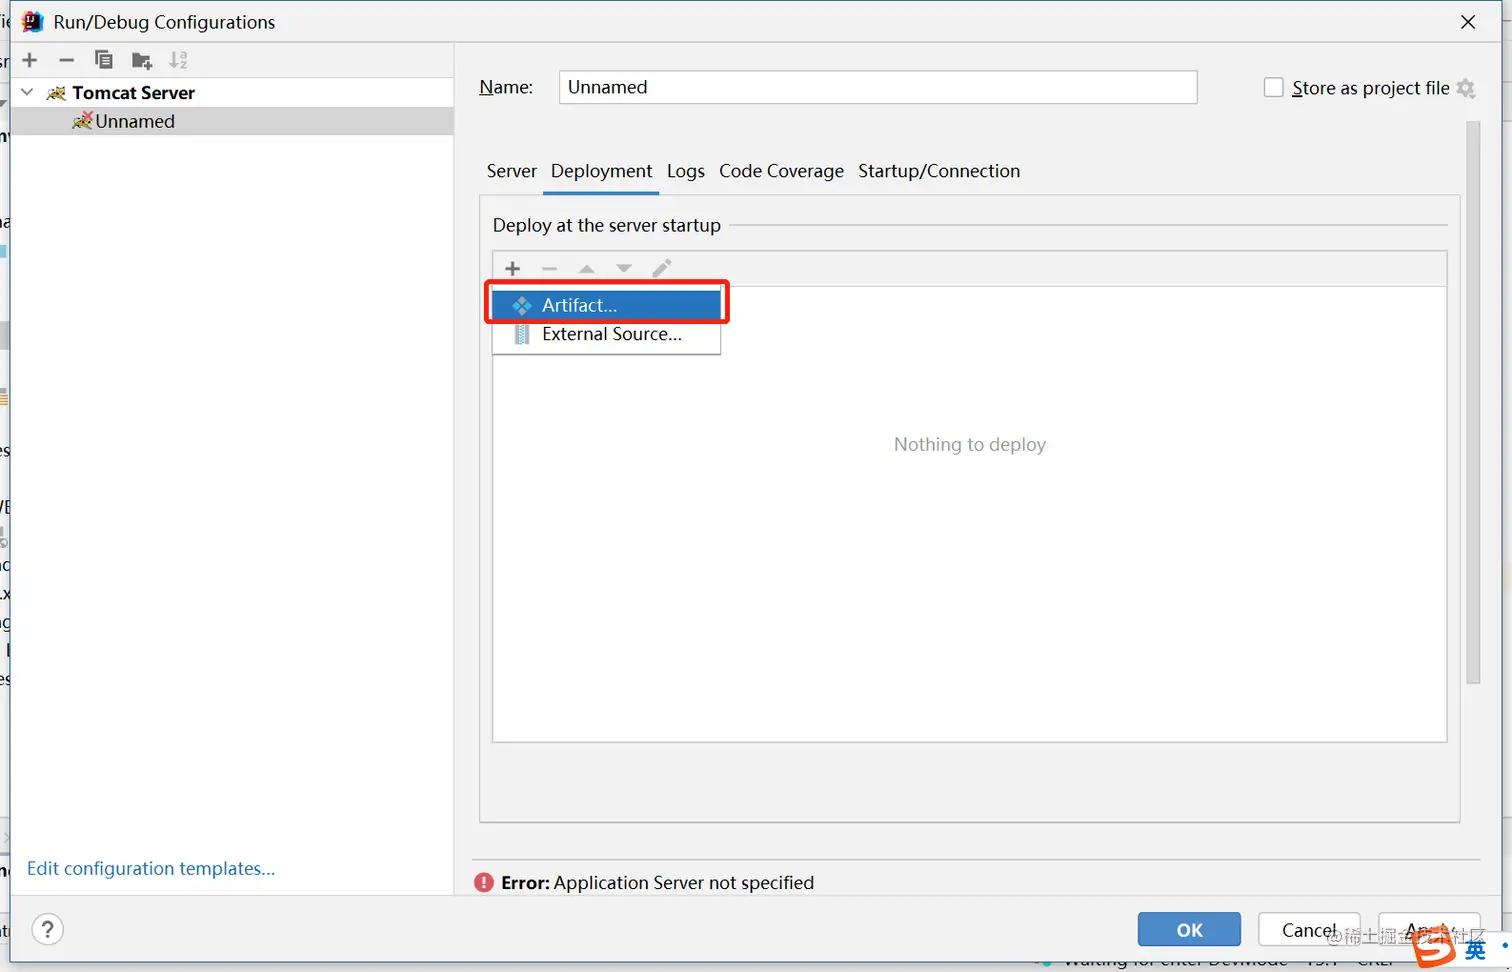The width and height of the screenshot is (1512, 972).
Task: Click the add deployment plus icon
Action: pyautogui.click(x=513, y=268)
